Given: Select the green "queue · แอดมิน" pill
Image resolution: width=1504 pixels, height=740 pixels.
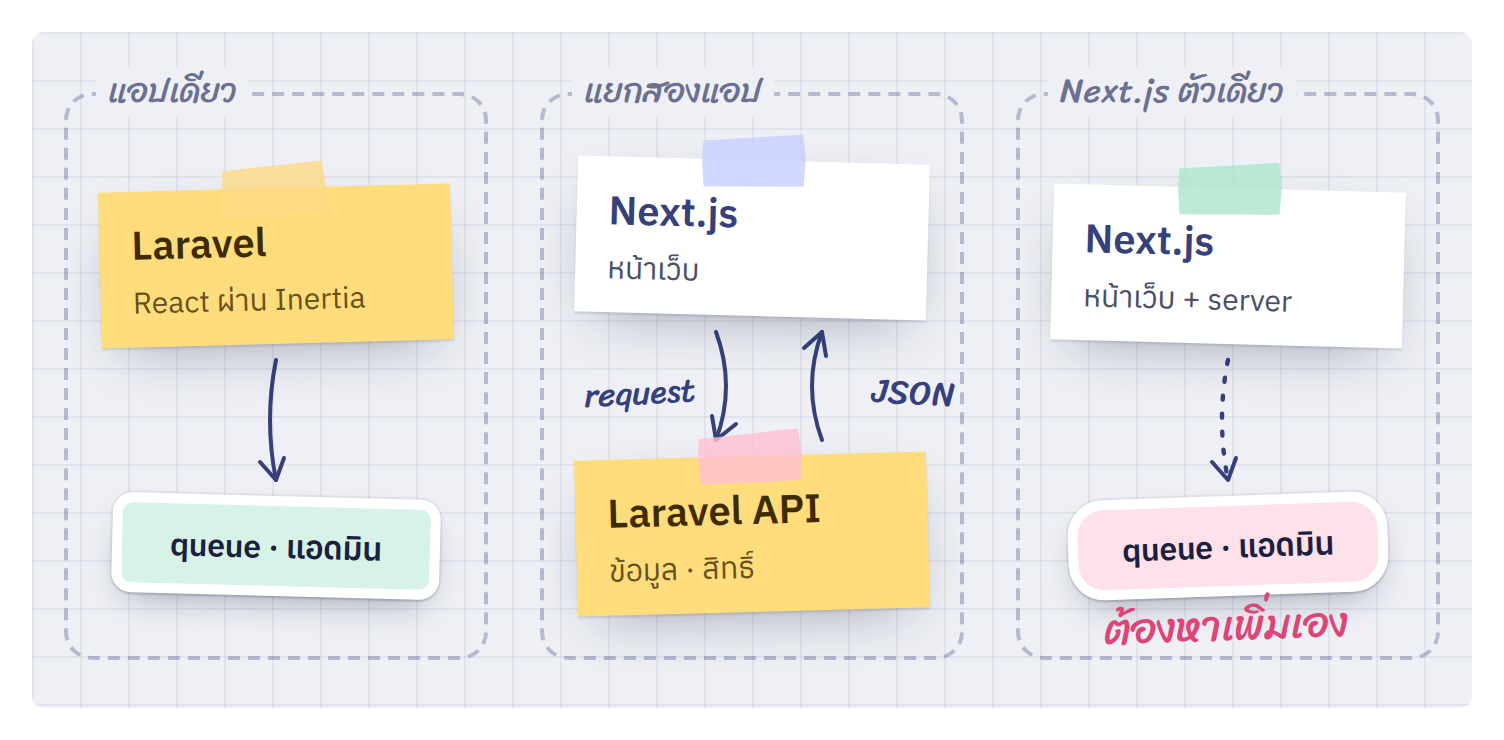Looking at the screenshot, I should [x=276, y=548].
